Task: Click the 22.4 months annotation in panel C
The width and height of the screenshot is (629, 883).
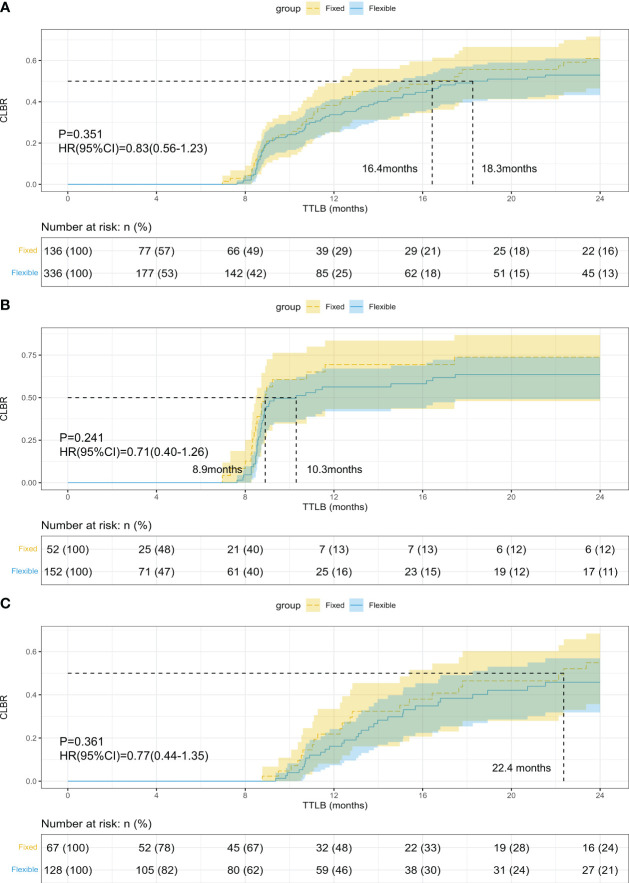Action: tap(521, 768)
